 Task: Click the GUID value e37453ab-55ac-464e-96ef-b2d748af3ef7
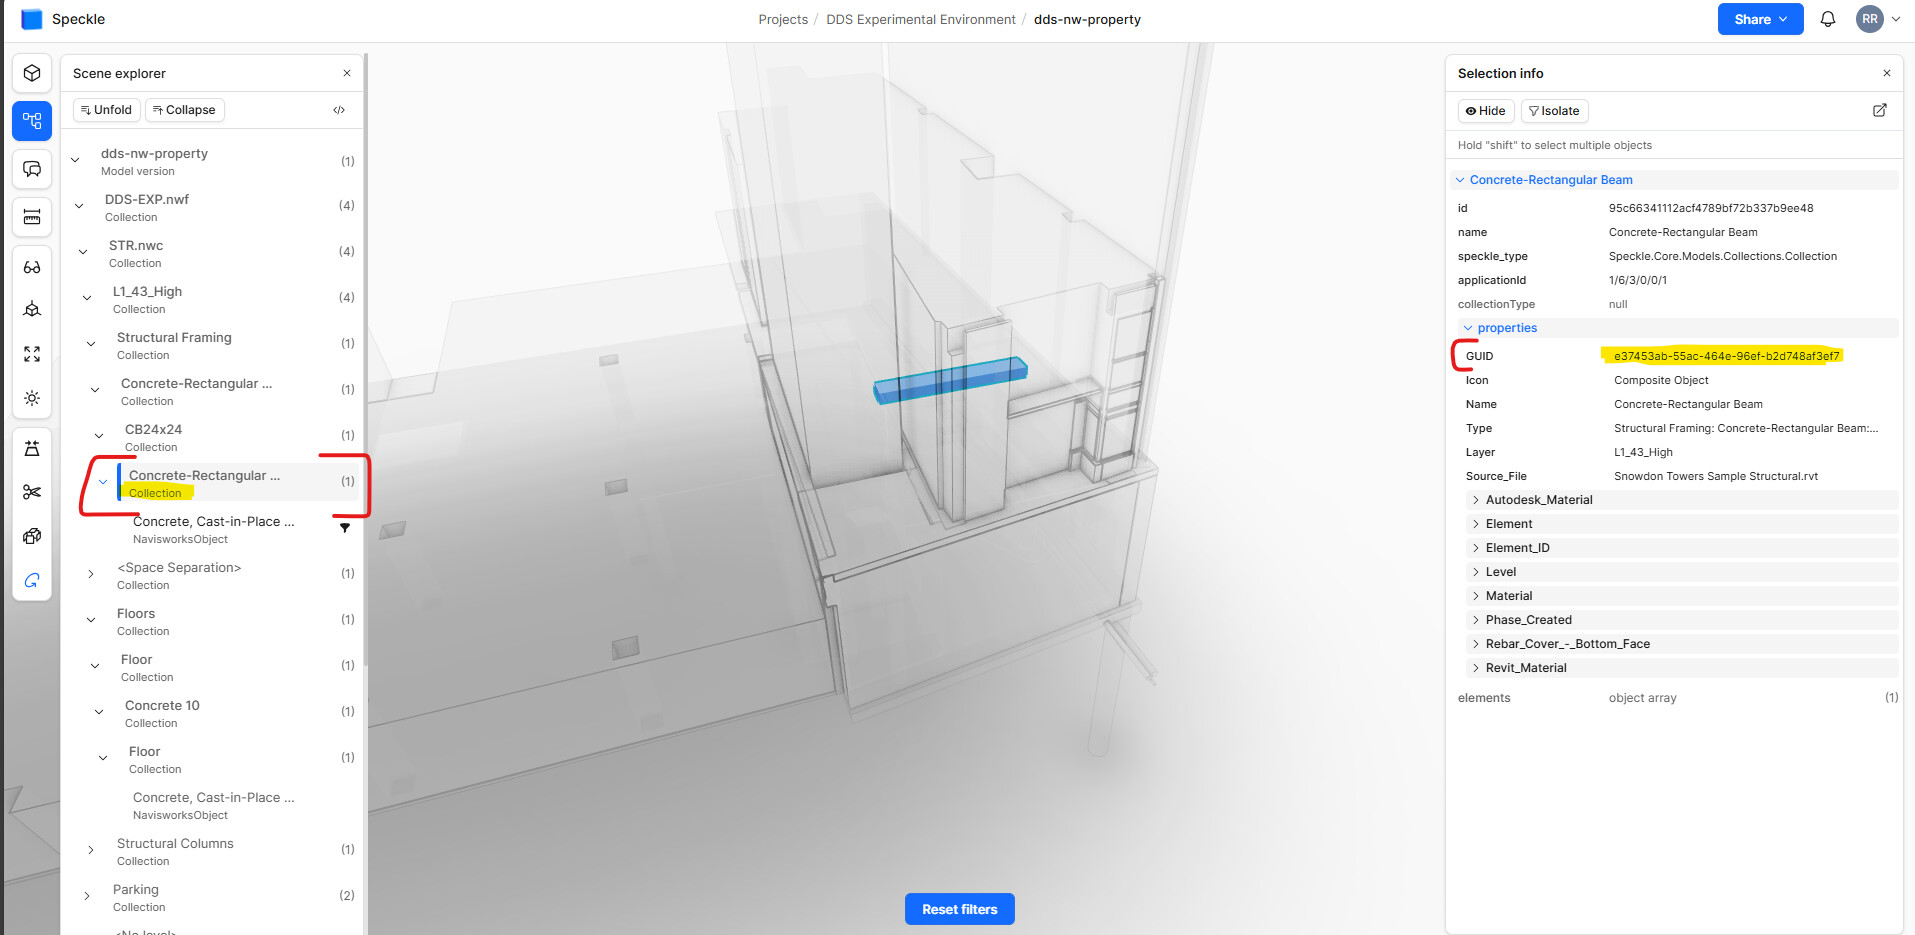click(x=1726, y=356)
